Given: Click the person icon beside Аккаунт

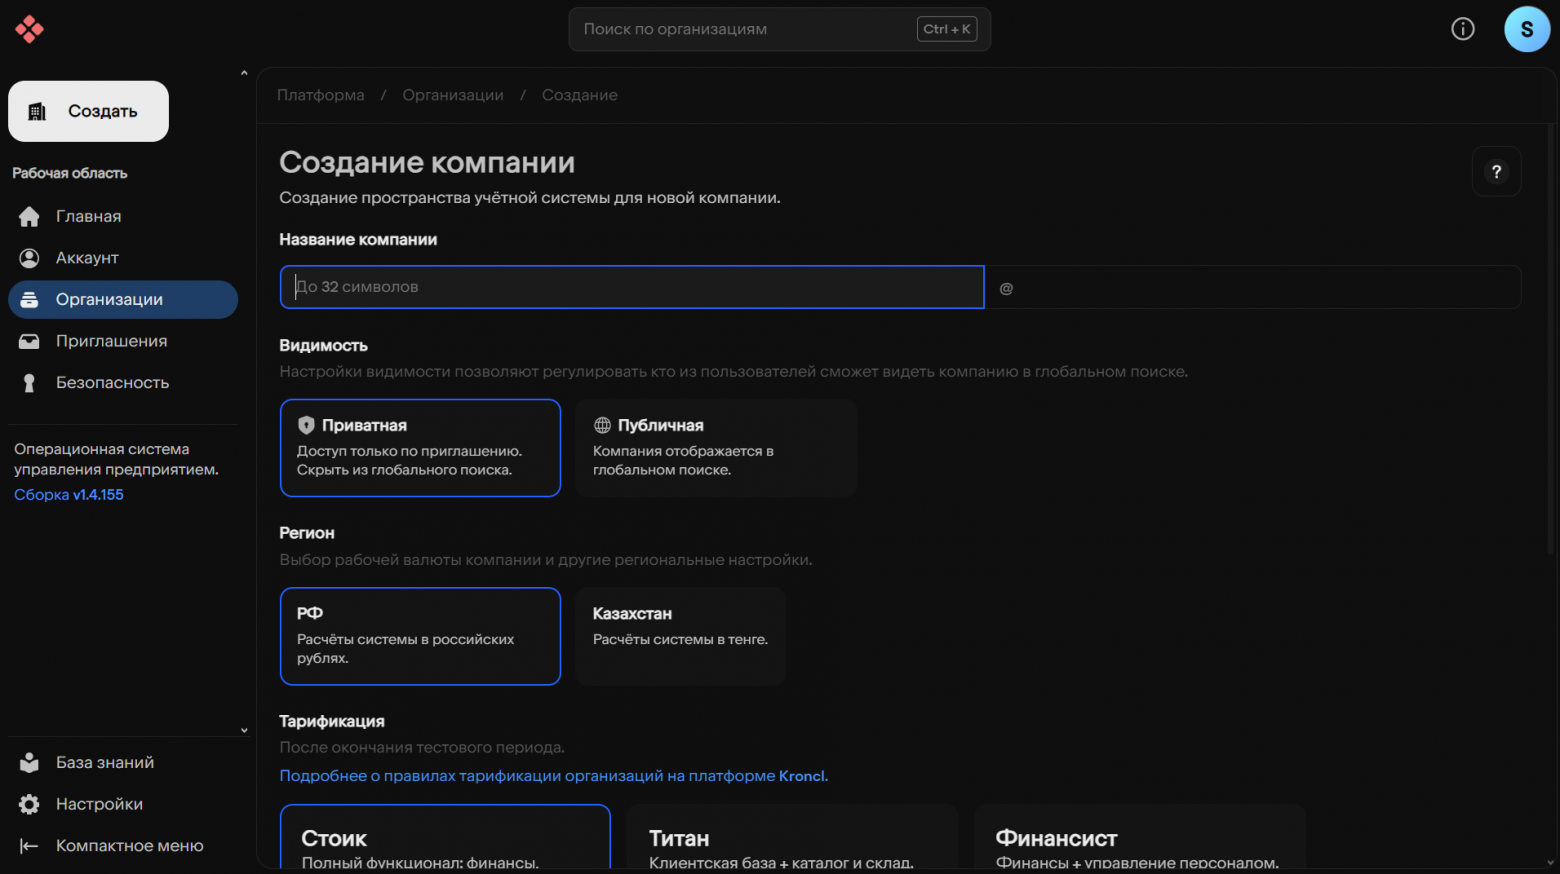Looking at the screenshot, I should (29, 258).
